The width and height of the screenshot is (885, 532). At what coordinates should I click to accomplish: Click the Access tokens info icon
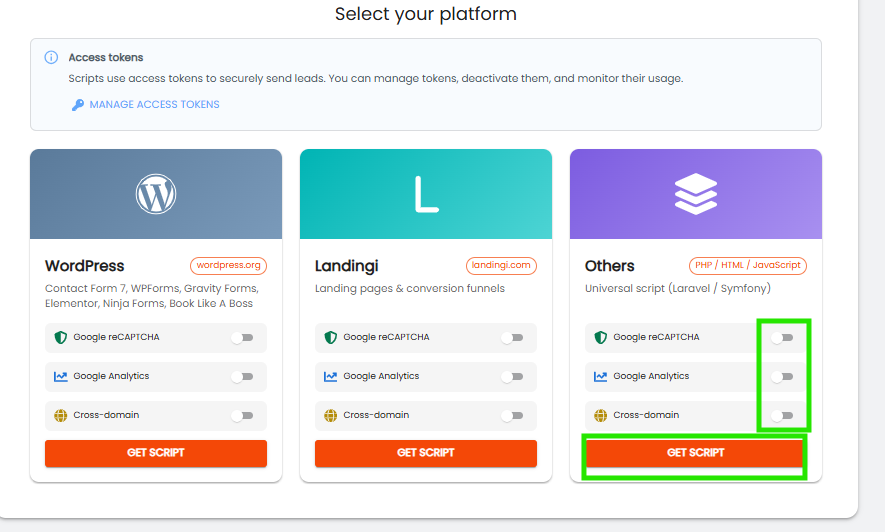pos(51,58)
